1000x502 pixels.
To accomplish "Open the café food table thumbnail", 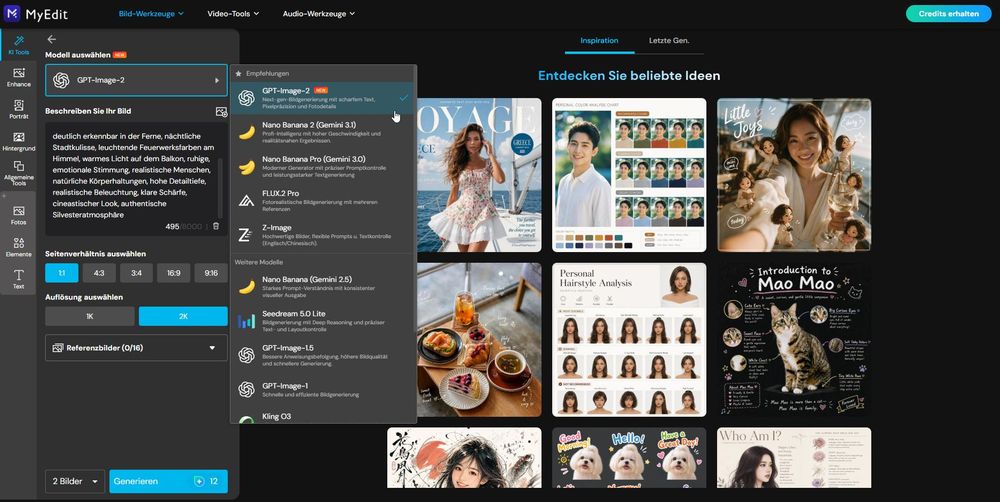I will pos(479,339).
